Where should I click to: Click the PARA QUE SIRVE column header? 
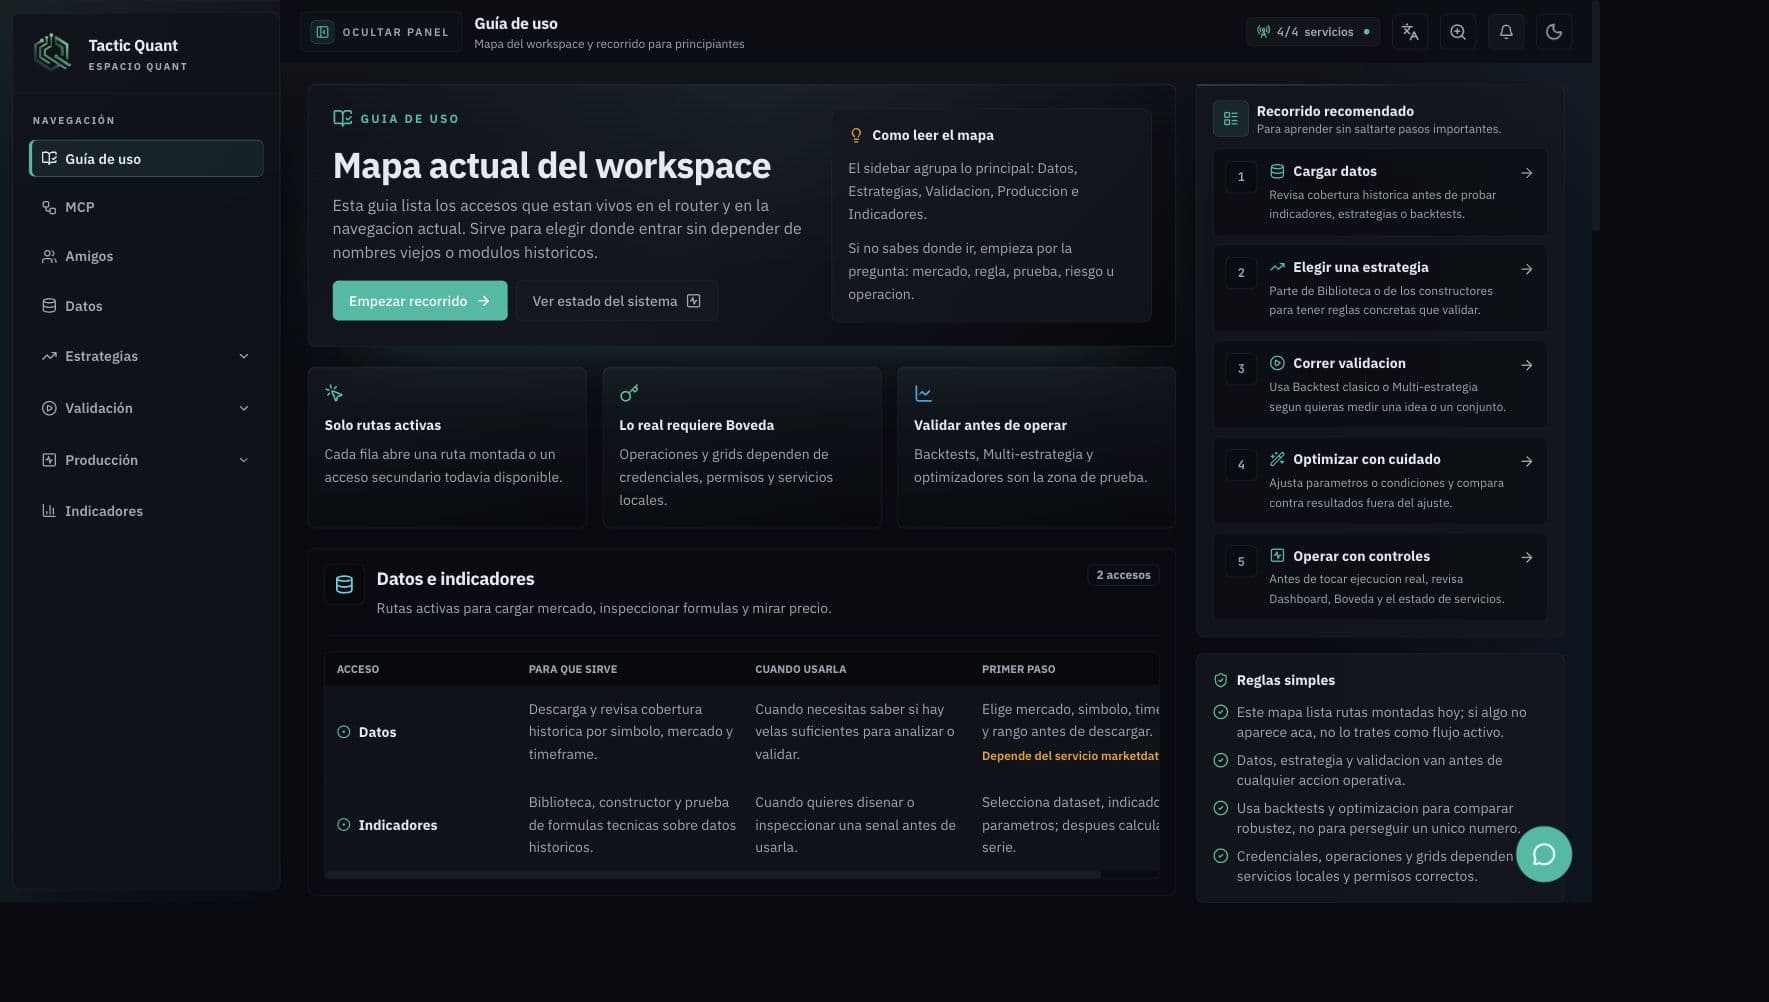coord(573,669)
